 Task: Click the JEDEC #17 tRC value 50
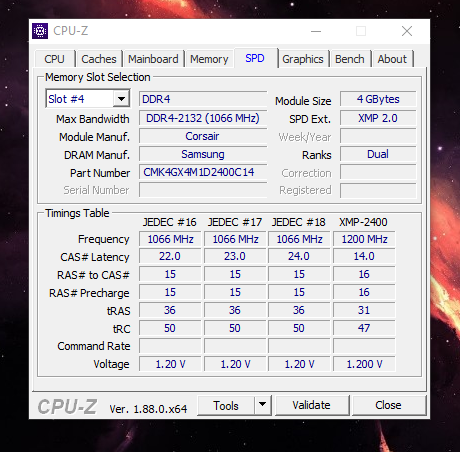click(235, 328)
